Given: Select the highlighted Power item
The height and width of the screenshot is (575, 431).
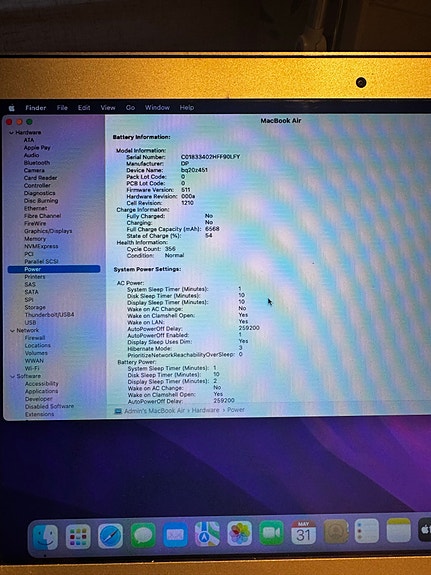Looking at the screenshot, I should pyautogui.click(x=54, y=269).
